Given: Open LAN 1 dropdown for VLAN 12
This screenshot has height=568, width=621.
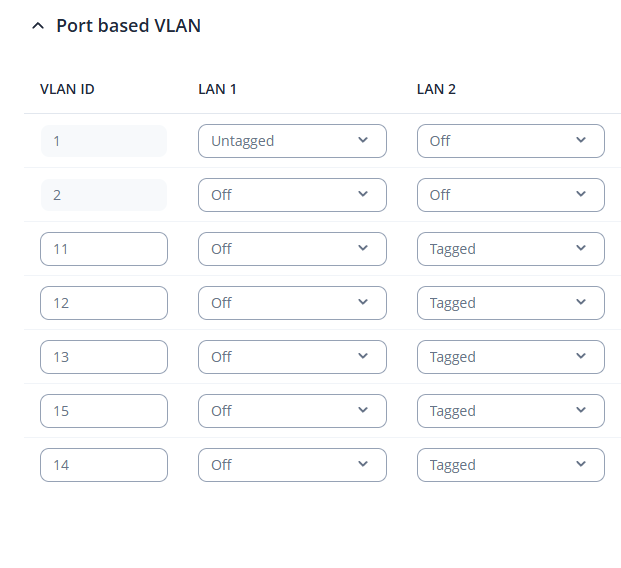Looking at the screenshot, I should click(292, 303).
